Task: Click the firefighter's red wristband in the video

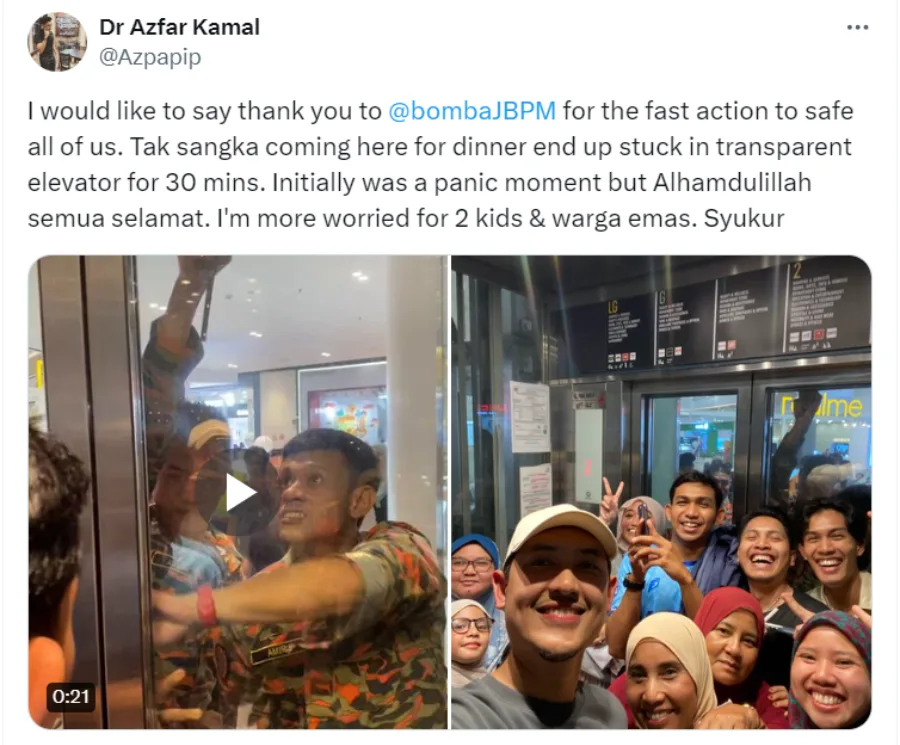Action: (206, 606)
